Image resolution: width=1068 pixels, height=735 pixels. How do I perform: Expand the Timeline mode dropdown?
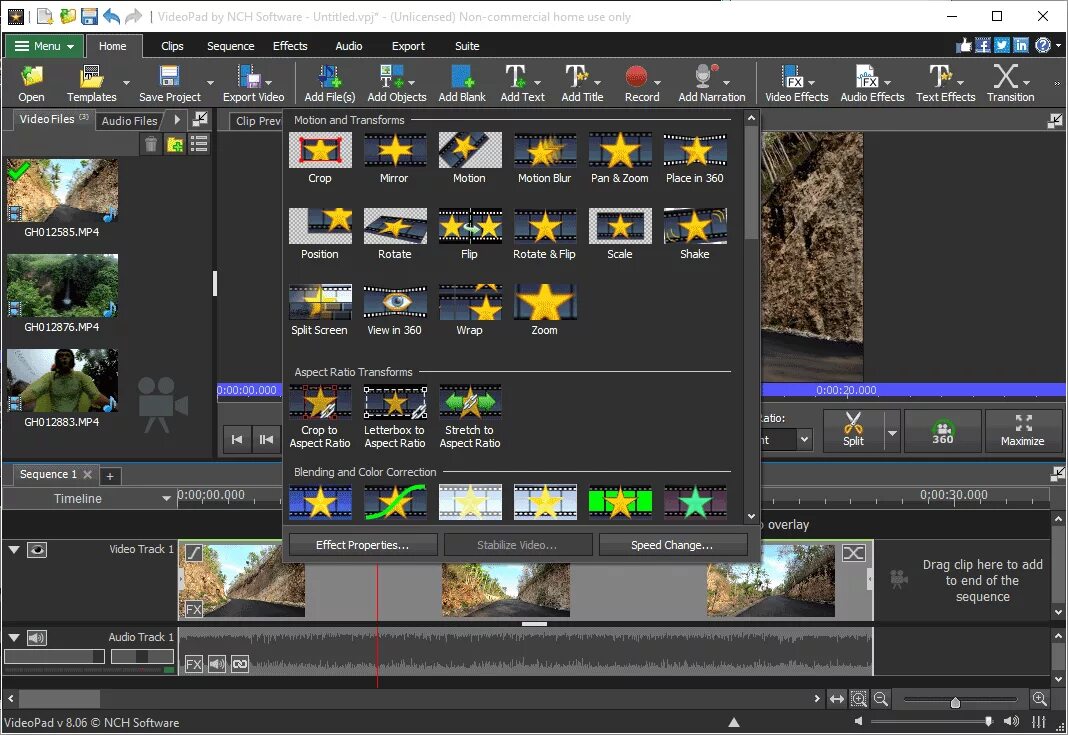tap(166, 499)
